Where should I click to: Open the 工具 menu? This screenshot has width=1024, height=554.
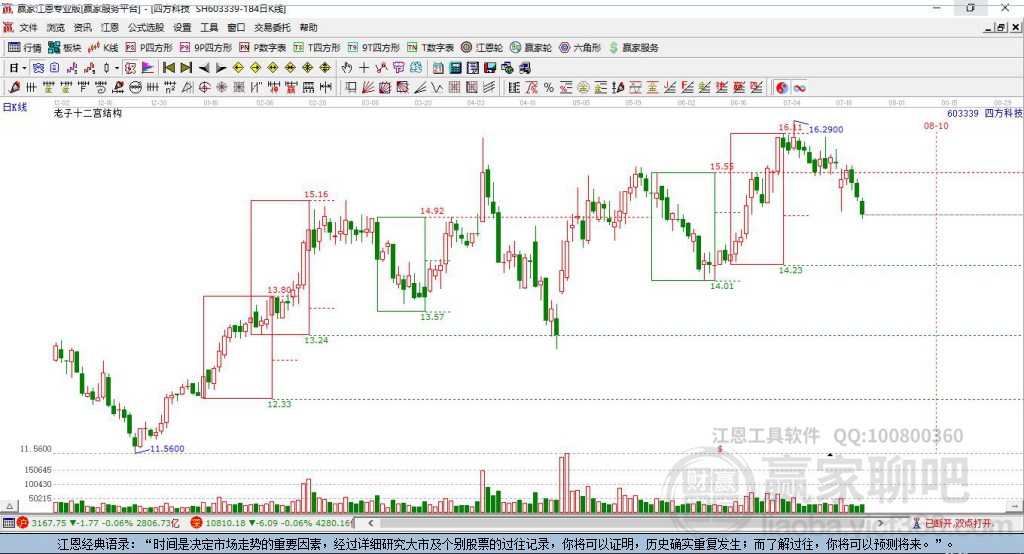(209, 27)
